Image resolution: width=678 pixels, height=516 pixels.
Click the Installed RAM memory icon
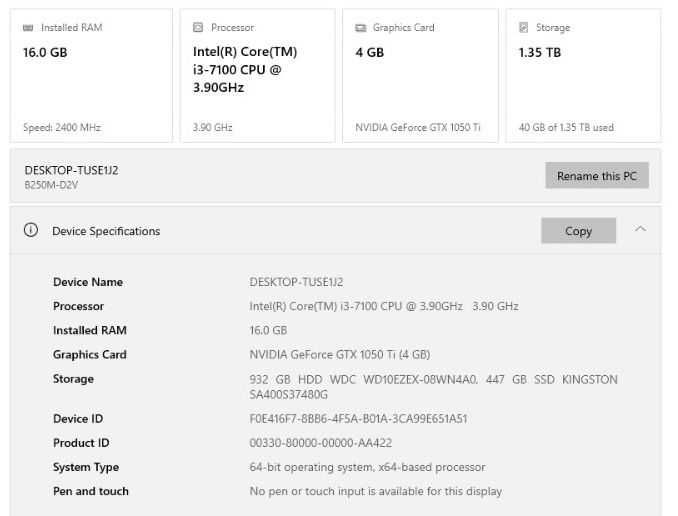pos(28,28)
